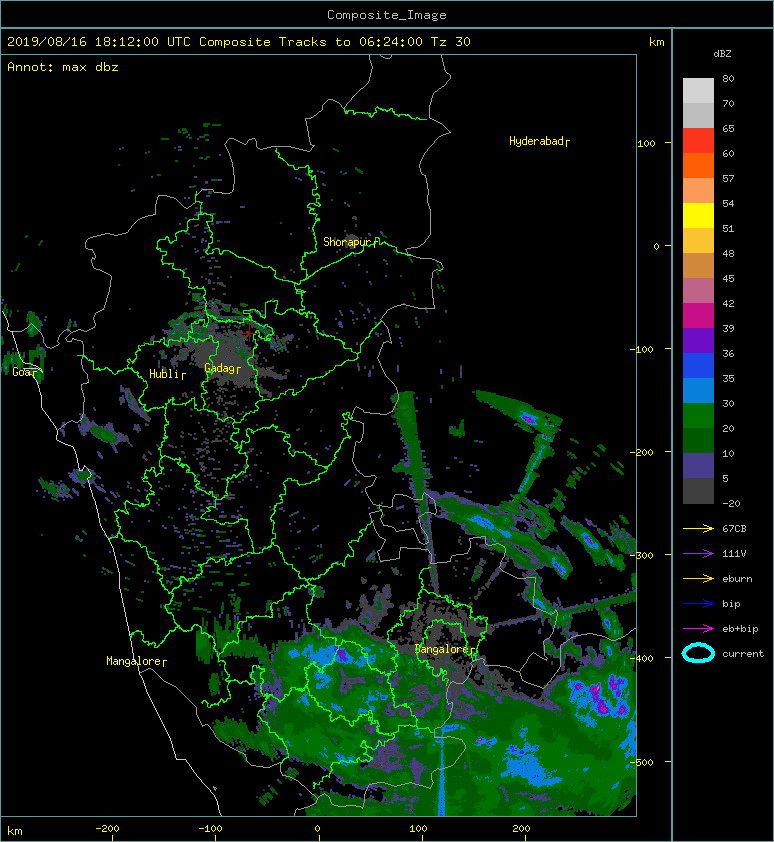Select the bright green dBZ swatch
The image size is (774, 842).
[698, 416]
